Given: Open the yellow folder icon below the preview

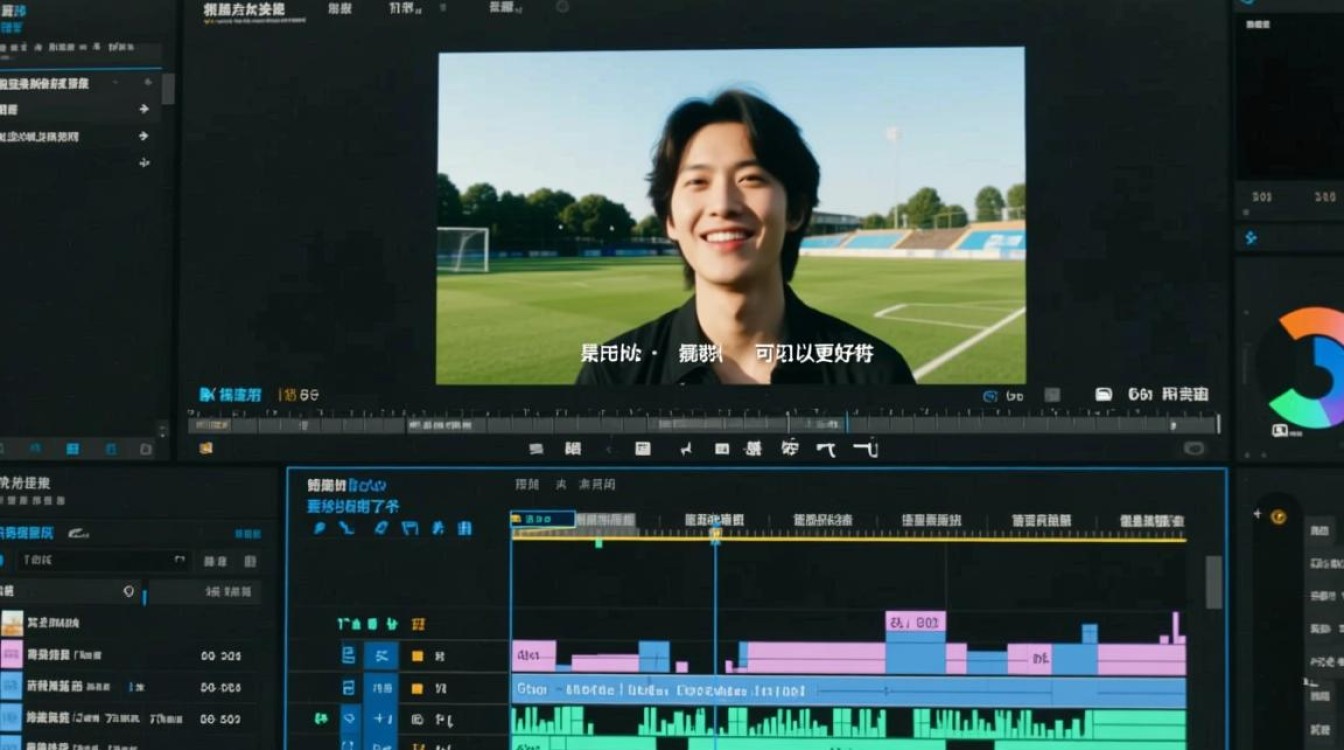Looking at the screenshot, I should pyautogui.click(x=206, y=448).
